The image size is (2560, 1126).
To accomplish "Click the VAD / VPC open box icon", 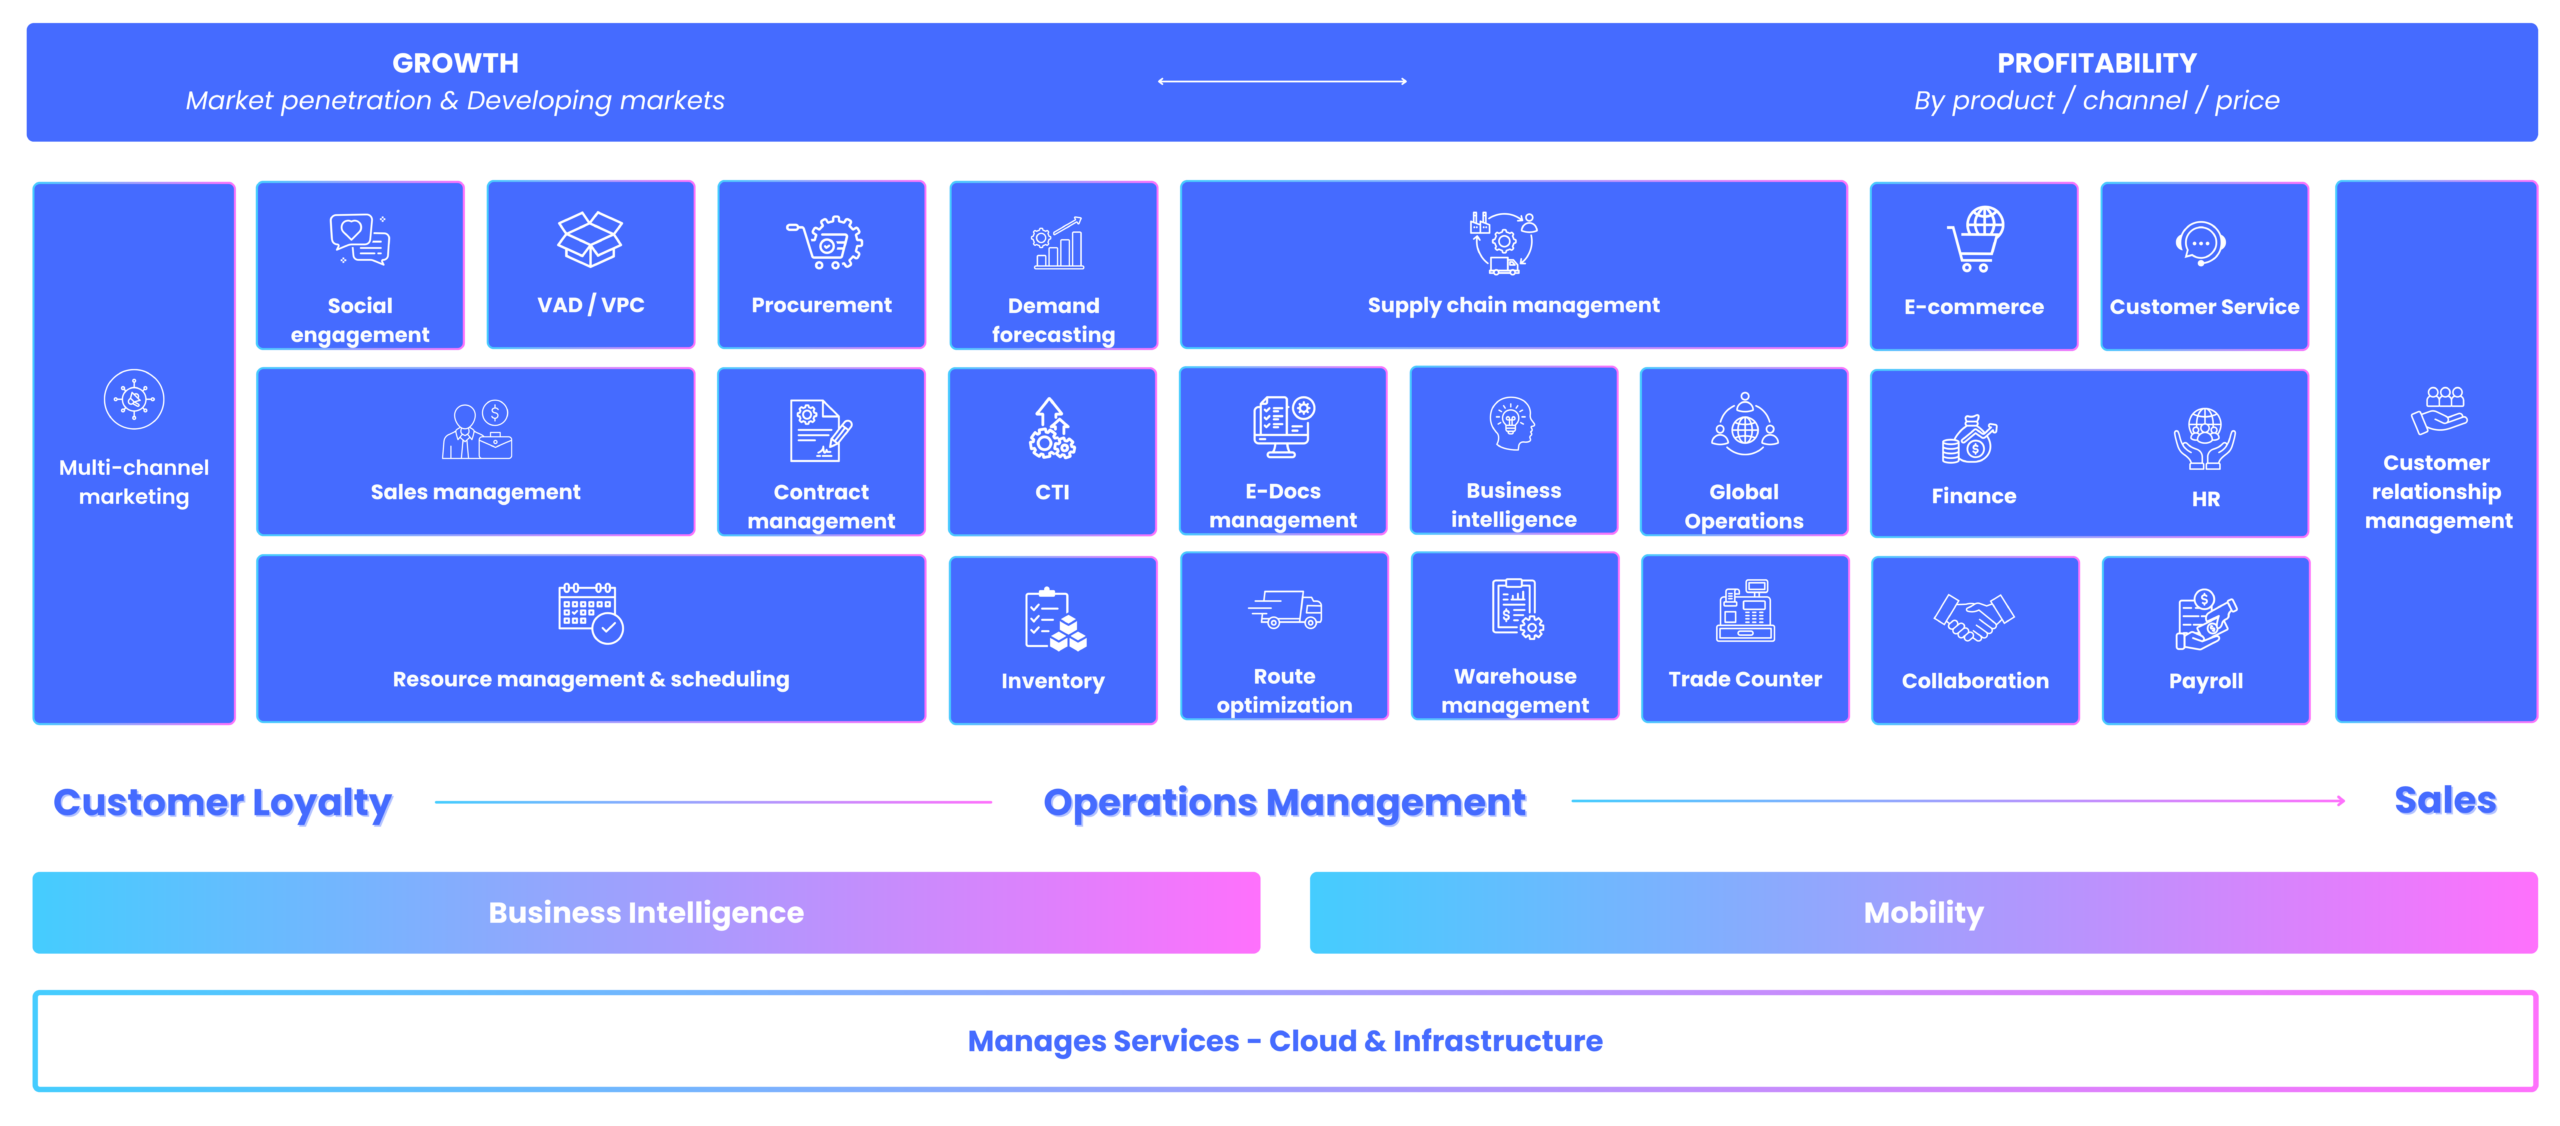I will [590, 240].
